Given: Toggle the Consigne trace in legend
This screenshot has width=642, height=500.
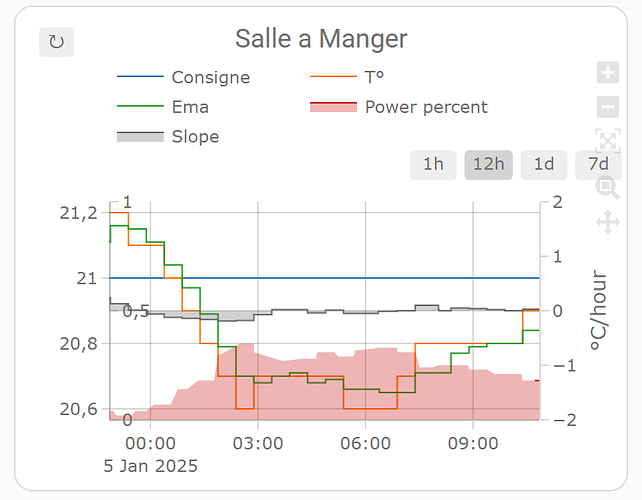Looking at the screenshot, I should pyautogui.click(x=210, y=77).
